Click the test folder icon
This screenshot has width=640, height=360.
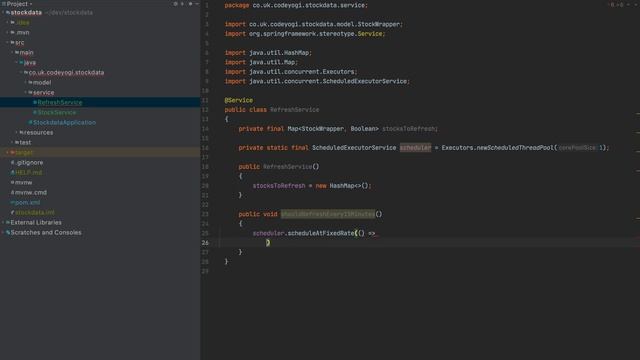point(17,142)
